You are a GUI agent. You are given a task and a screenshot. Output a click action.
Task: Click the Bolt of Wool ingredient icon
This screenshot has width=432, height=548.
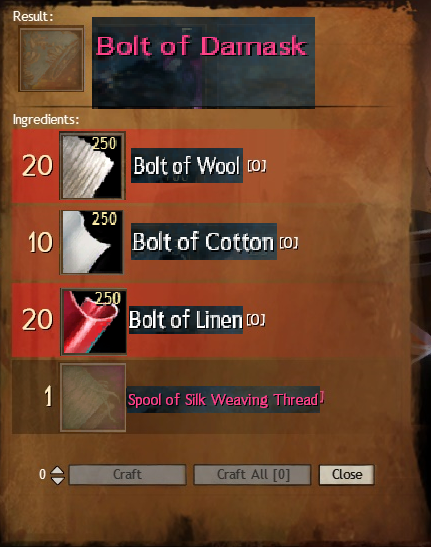[93, 166]
